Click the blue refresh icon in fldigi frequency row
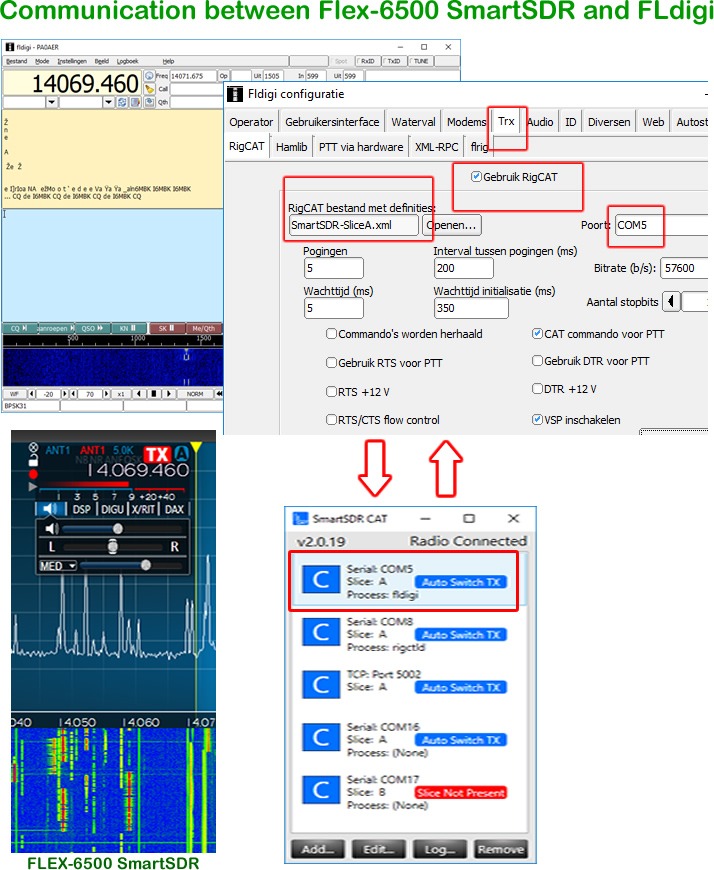Viewport: 714px width, 870px height. coord(122,102)
